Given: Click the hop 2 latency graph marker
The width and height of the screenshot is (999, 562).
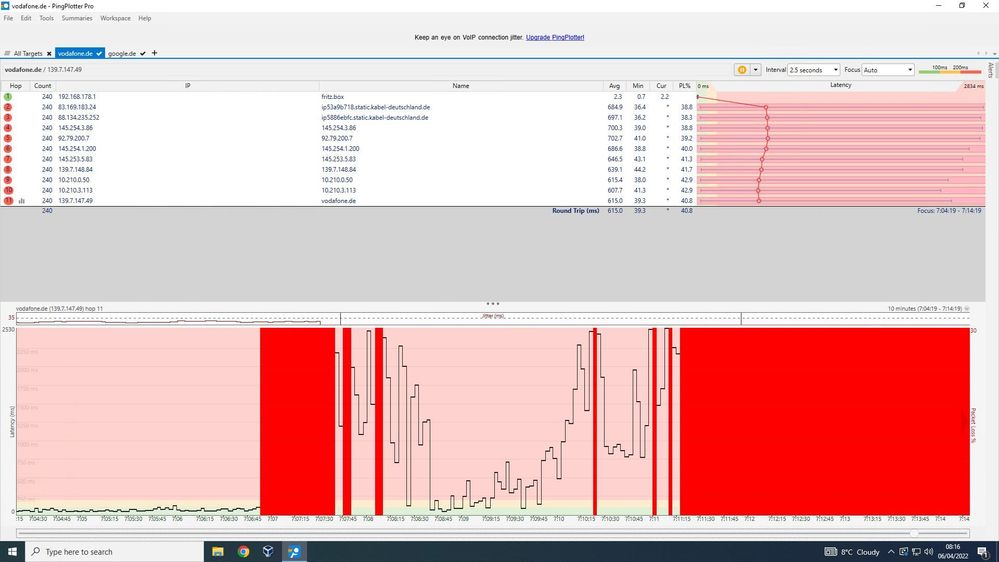Looking at the screenshot, I should tap(766, 107).
